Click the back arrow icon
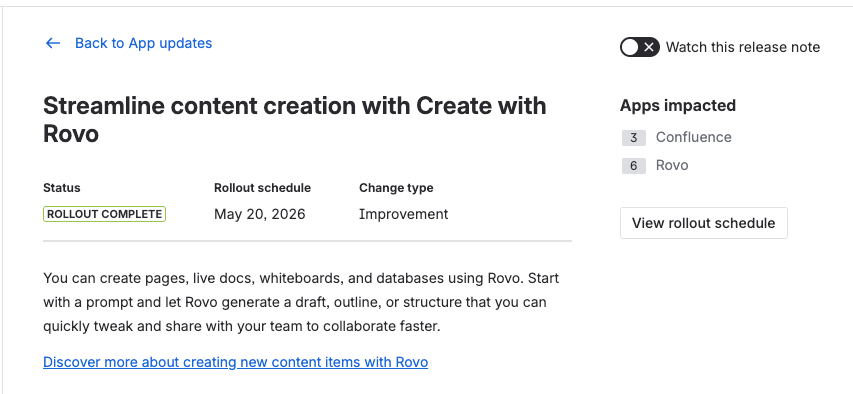The height and width of the screenshot is (394, 853). coord(53,43)
